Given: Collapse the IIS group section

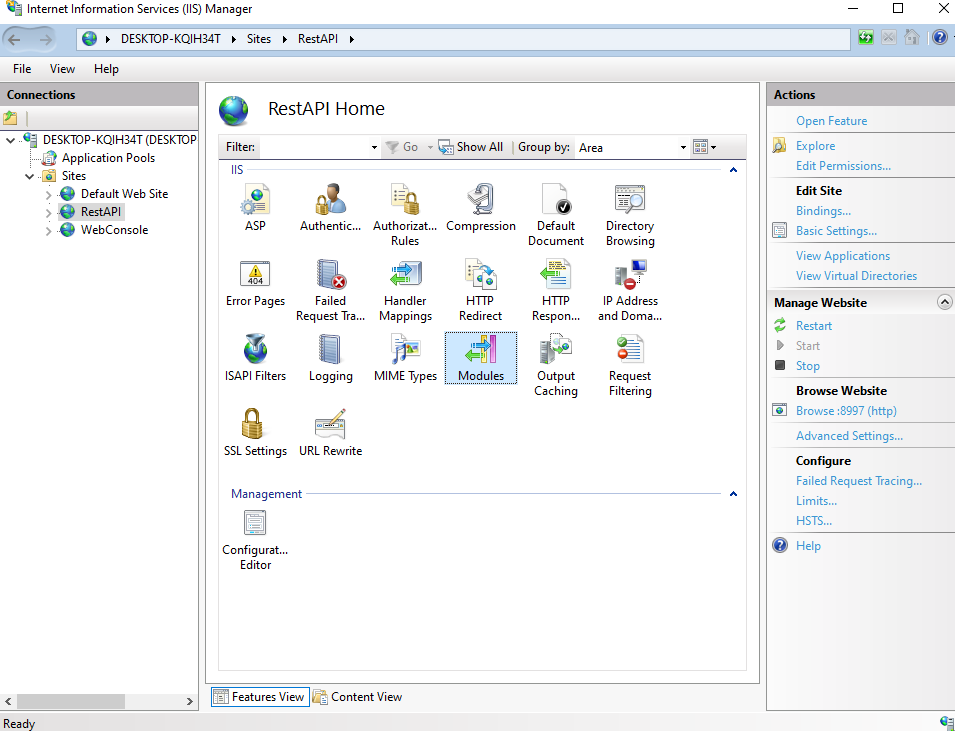Looking at the screenshot, I should pyautogui.click(x=733, y=170).
